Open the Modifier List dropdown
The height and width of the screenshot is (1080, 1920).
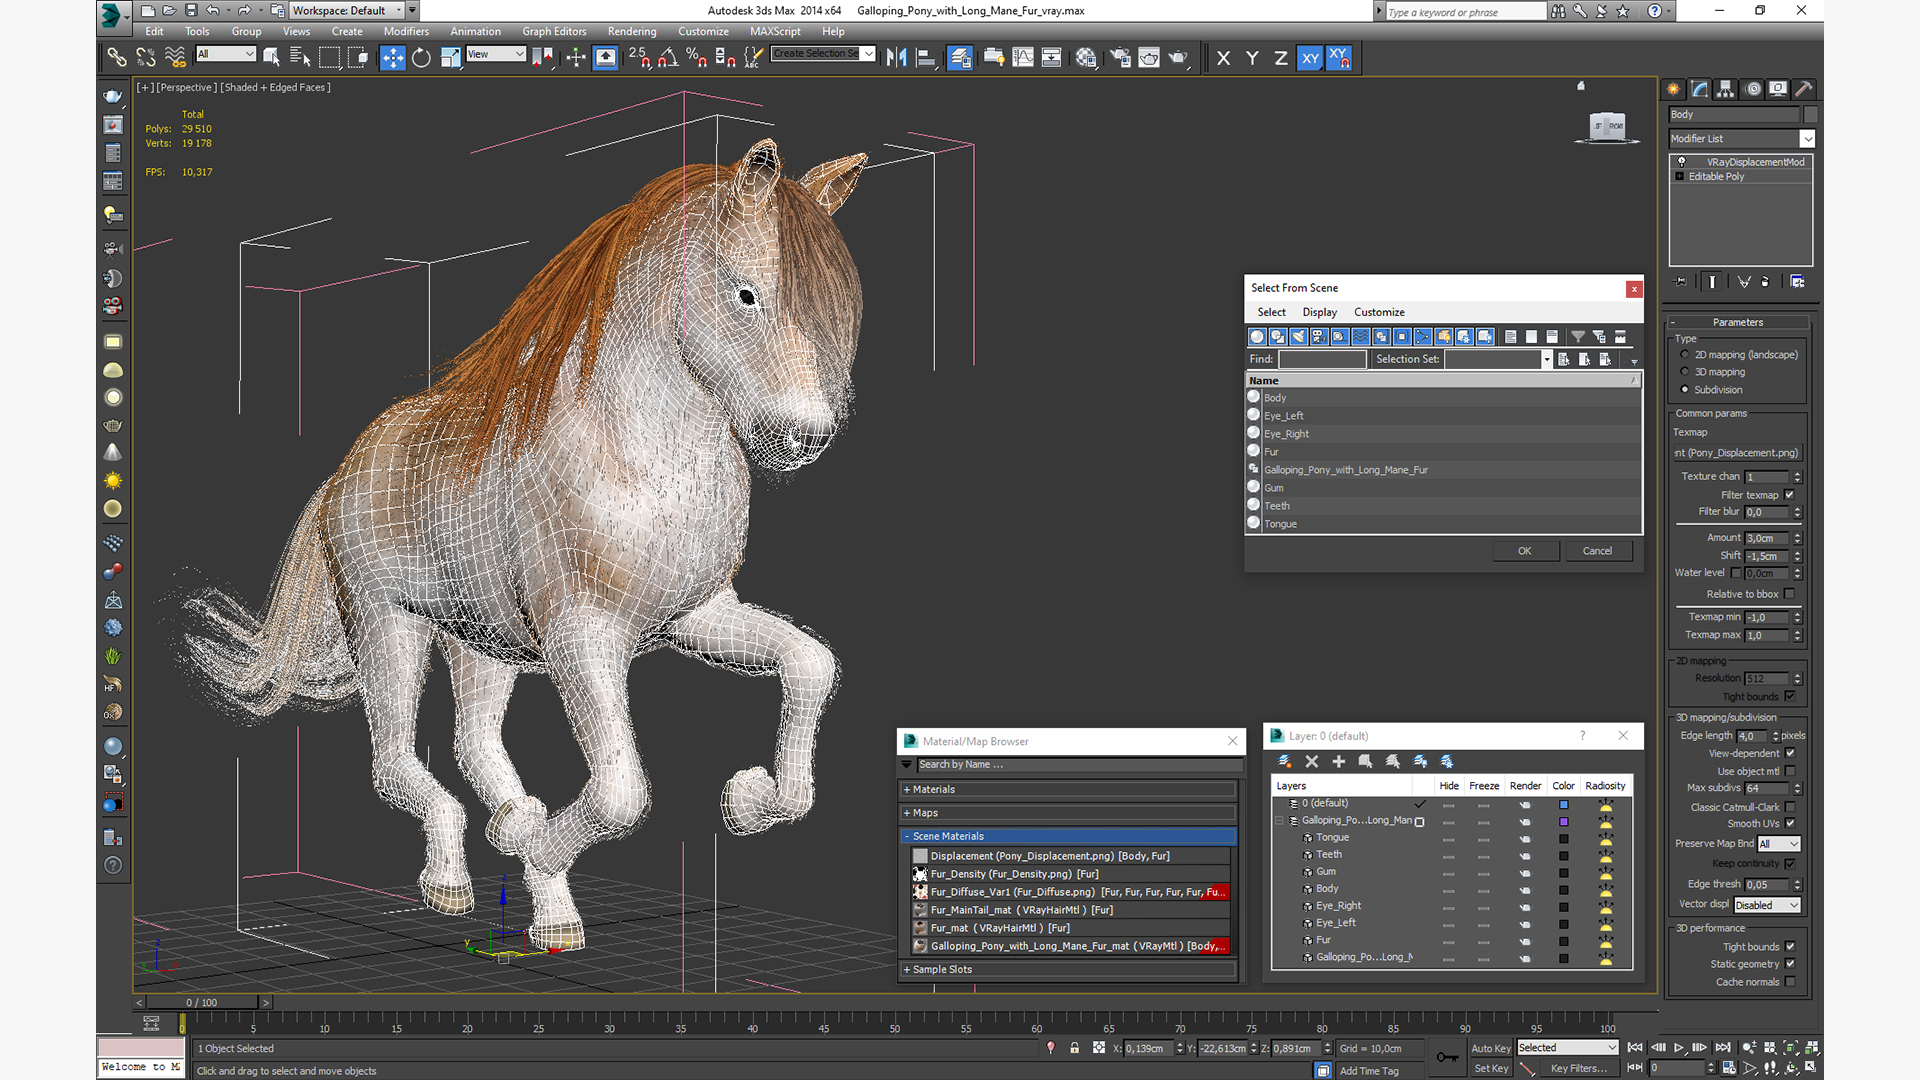pyautogui.click(x=1741, y=139)
